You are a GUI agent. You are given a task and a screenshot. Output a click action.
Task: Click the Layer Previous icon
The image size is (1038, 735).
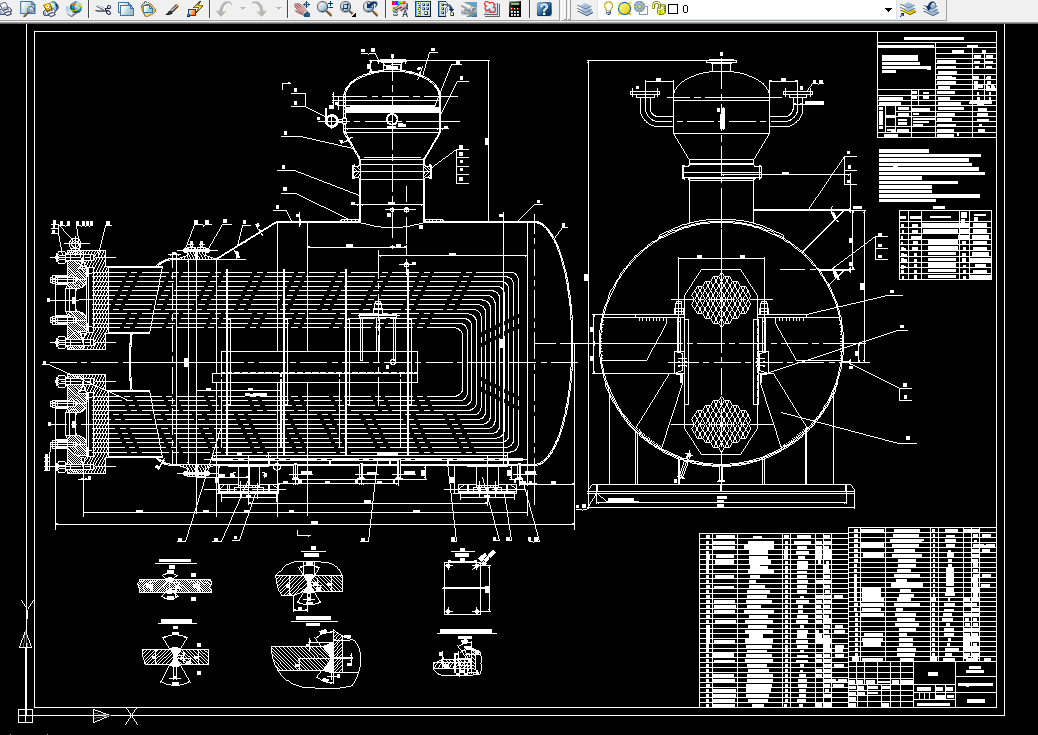click(x=931, y=9)
